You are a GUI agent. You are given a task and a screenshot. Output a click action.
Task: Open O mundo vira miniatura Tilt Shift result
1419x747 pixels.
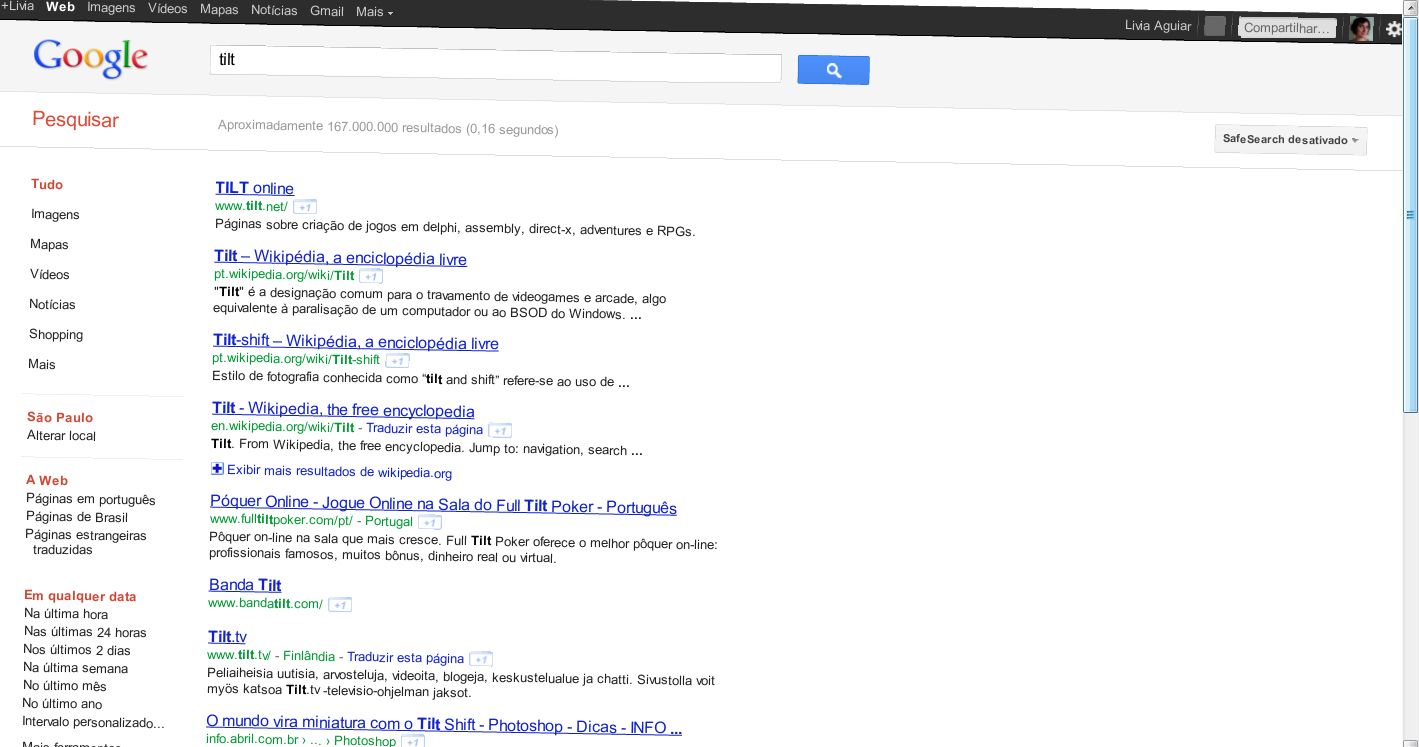[444, 724]
